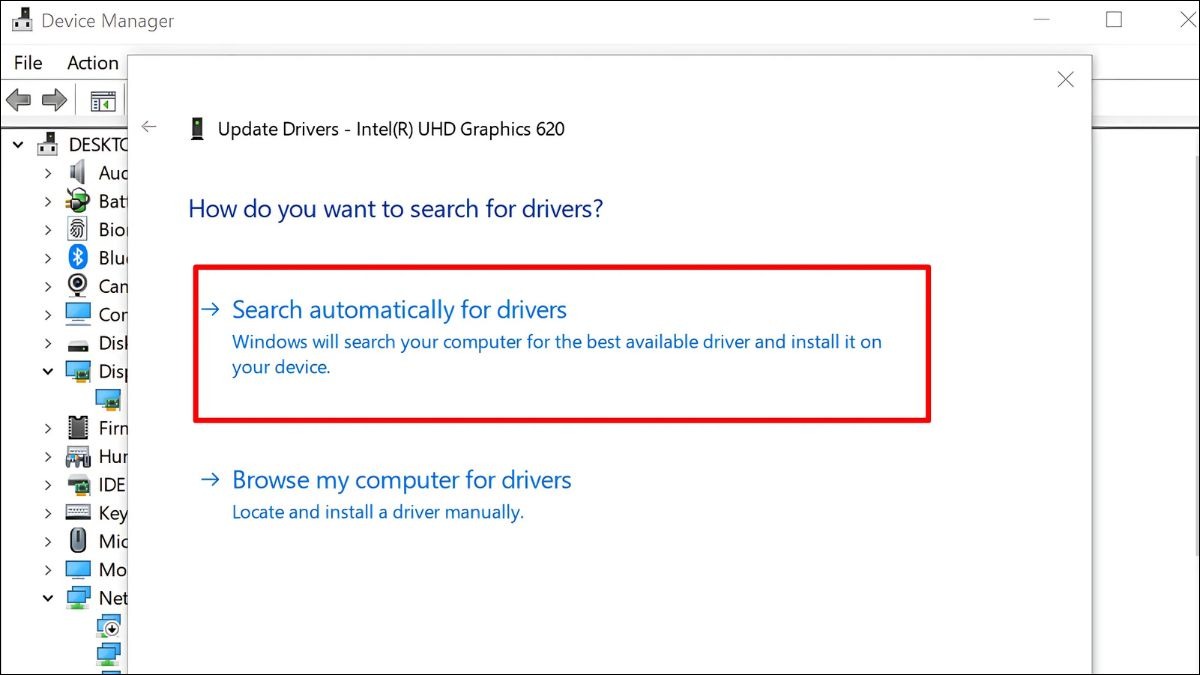This screenshot has height=675, width=1200.
Task: Expand the Keyboards category chevron
Action: [48, 513]
